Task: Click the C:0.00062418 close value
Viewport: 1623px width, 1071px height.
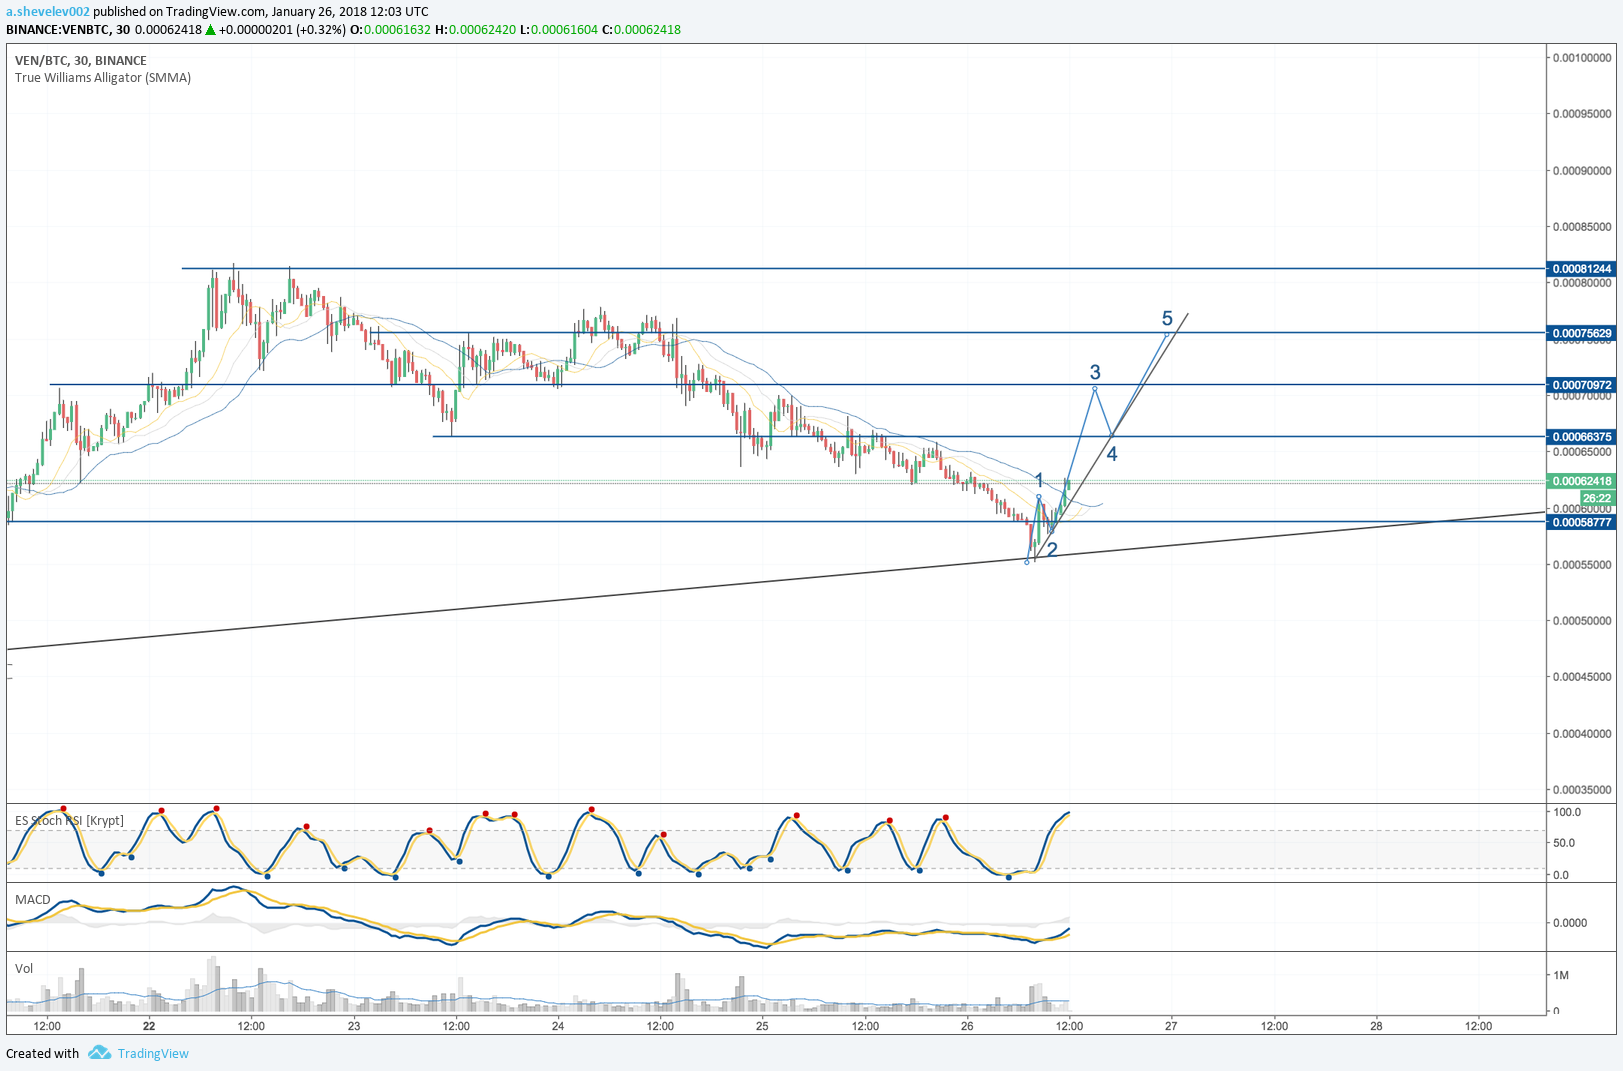Action: [641, 30]
